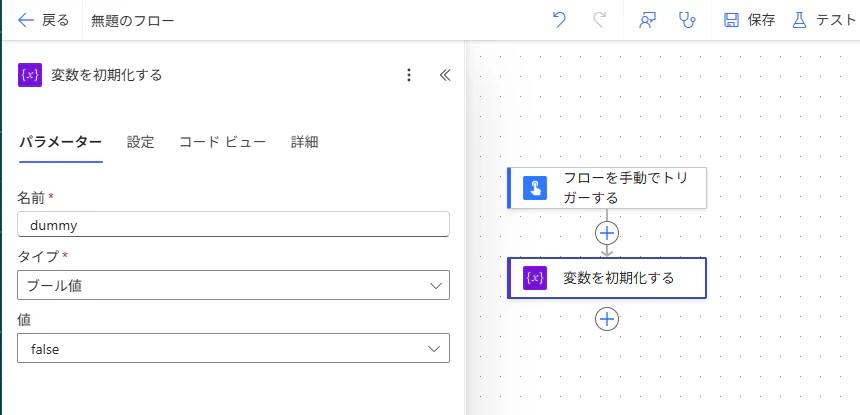Click the blue manual trigger touch icon
The width and height of the screenshot is (860, 415).
coord(535,188)
